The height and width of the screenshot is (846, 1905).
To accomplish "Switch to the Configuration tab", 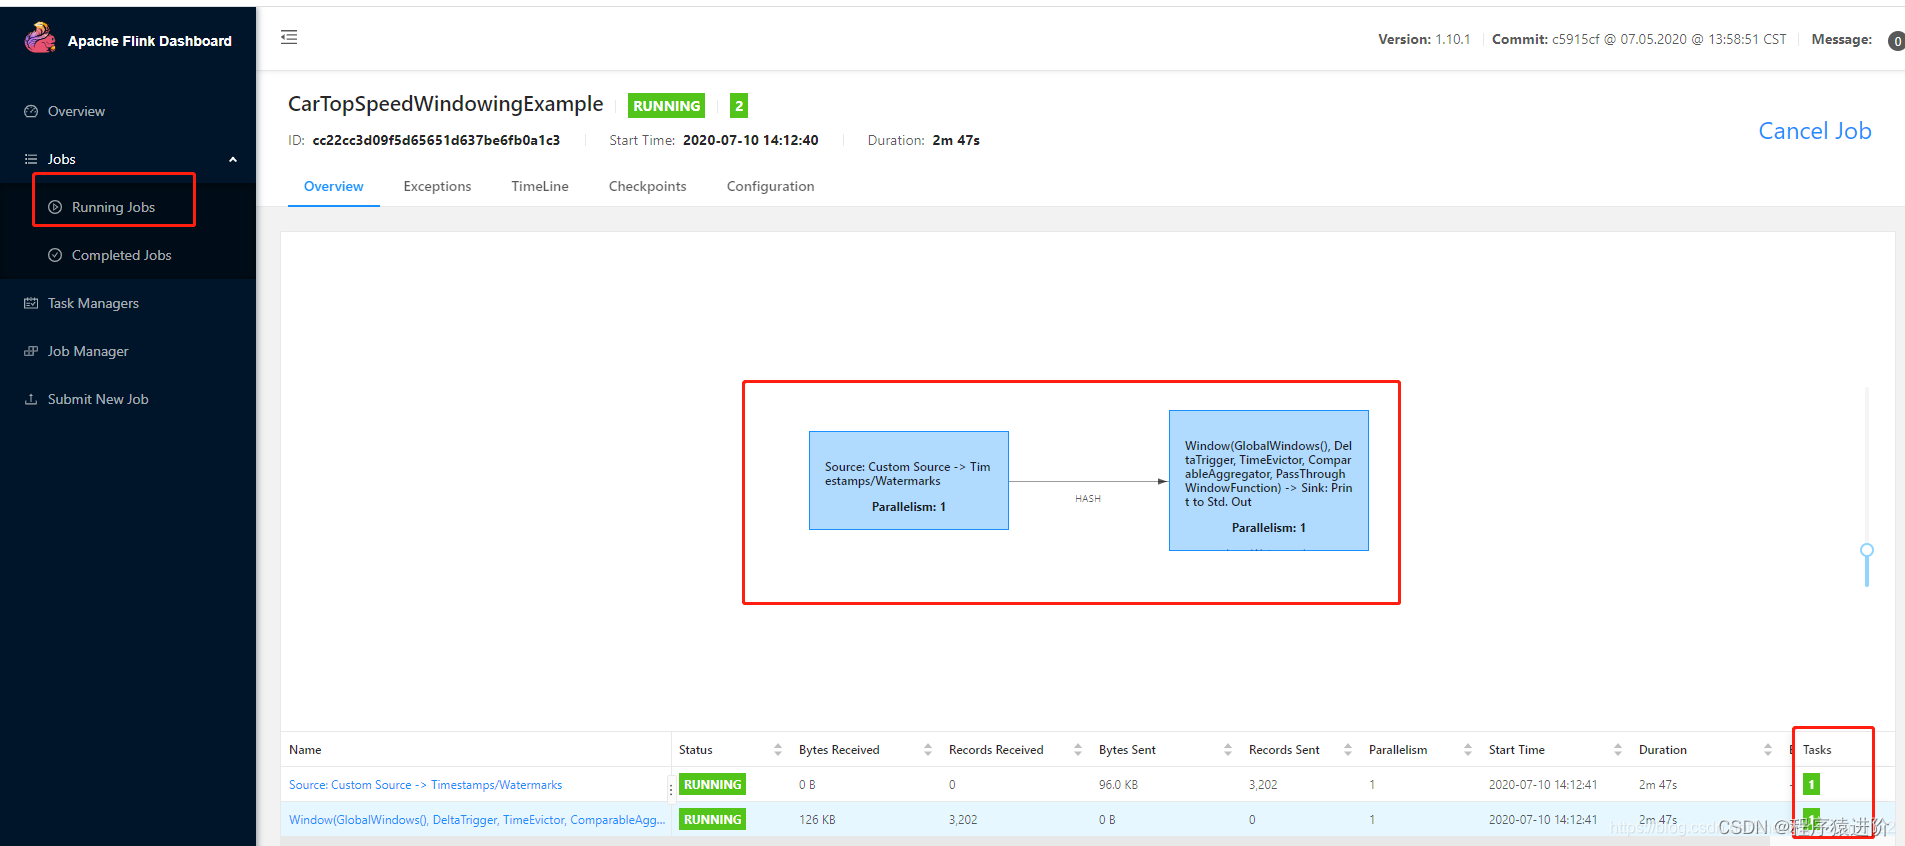I will coord(770,186).
